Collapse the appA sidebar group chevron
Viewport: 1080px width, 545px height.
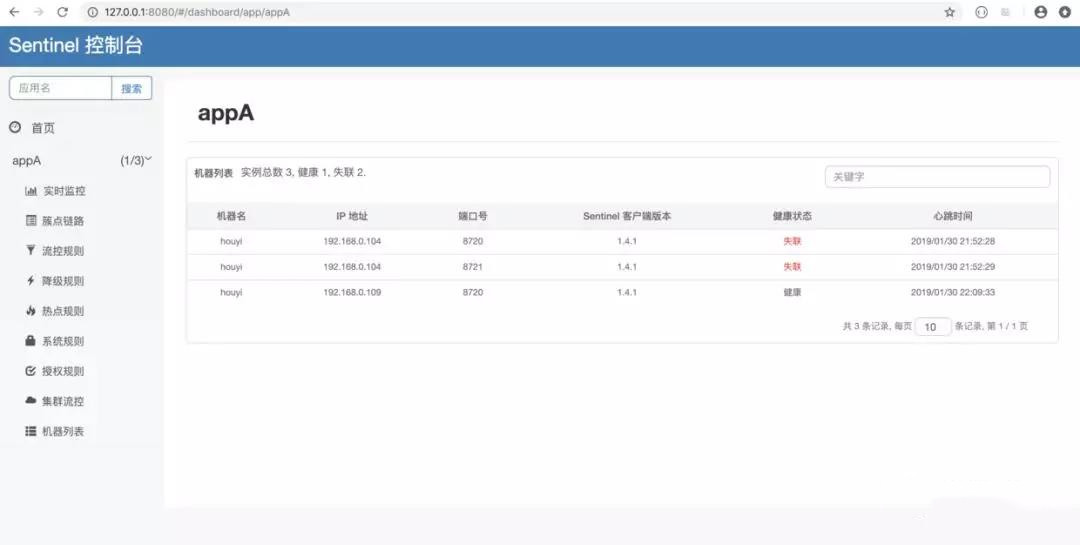(x=148, y=159)
